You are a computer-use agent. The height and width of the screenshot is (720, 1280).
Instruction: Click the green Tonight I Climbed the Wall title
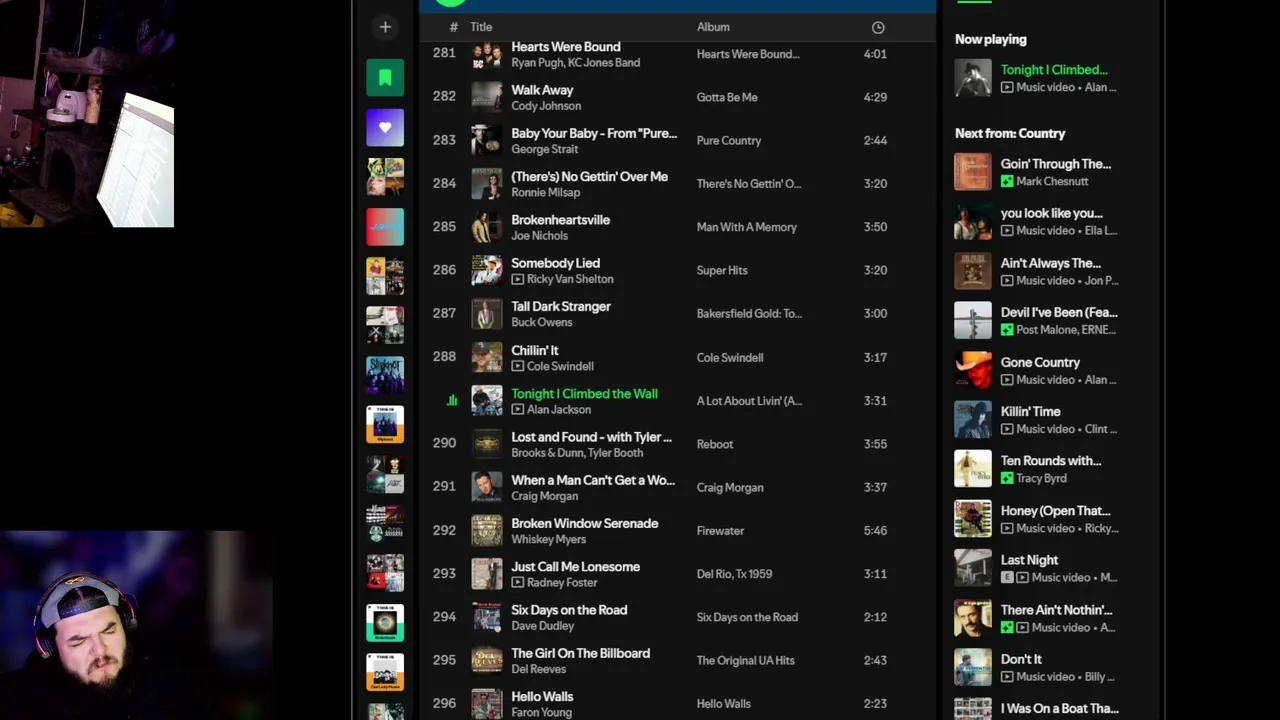click(585, 394)
